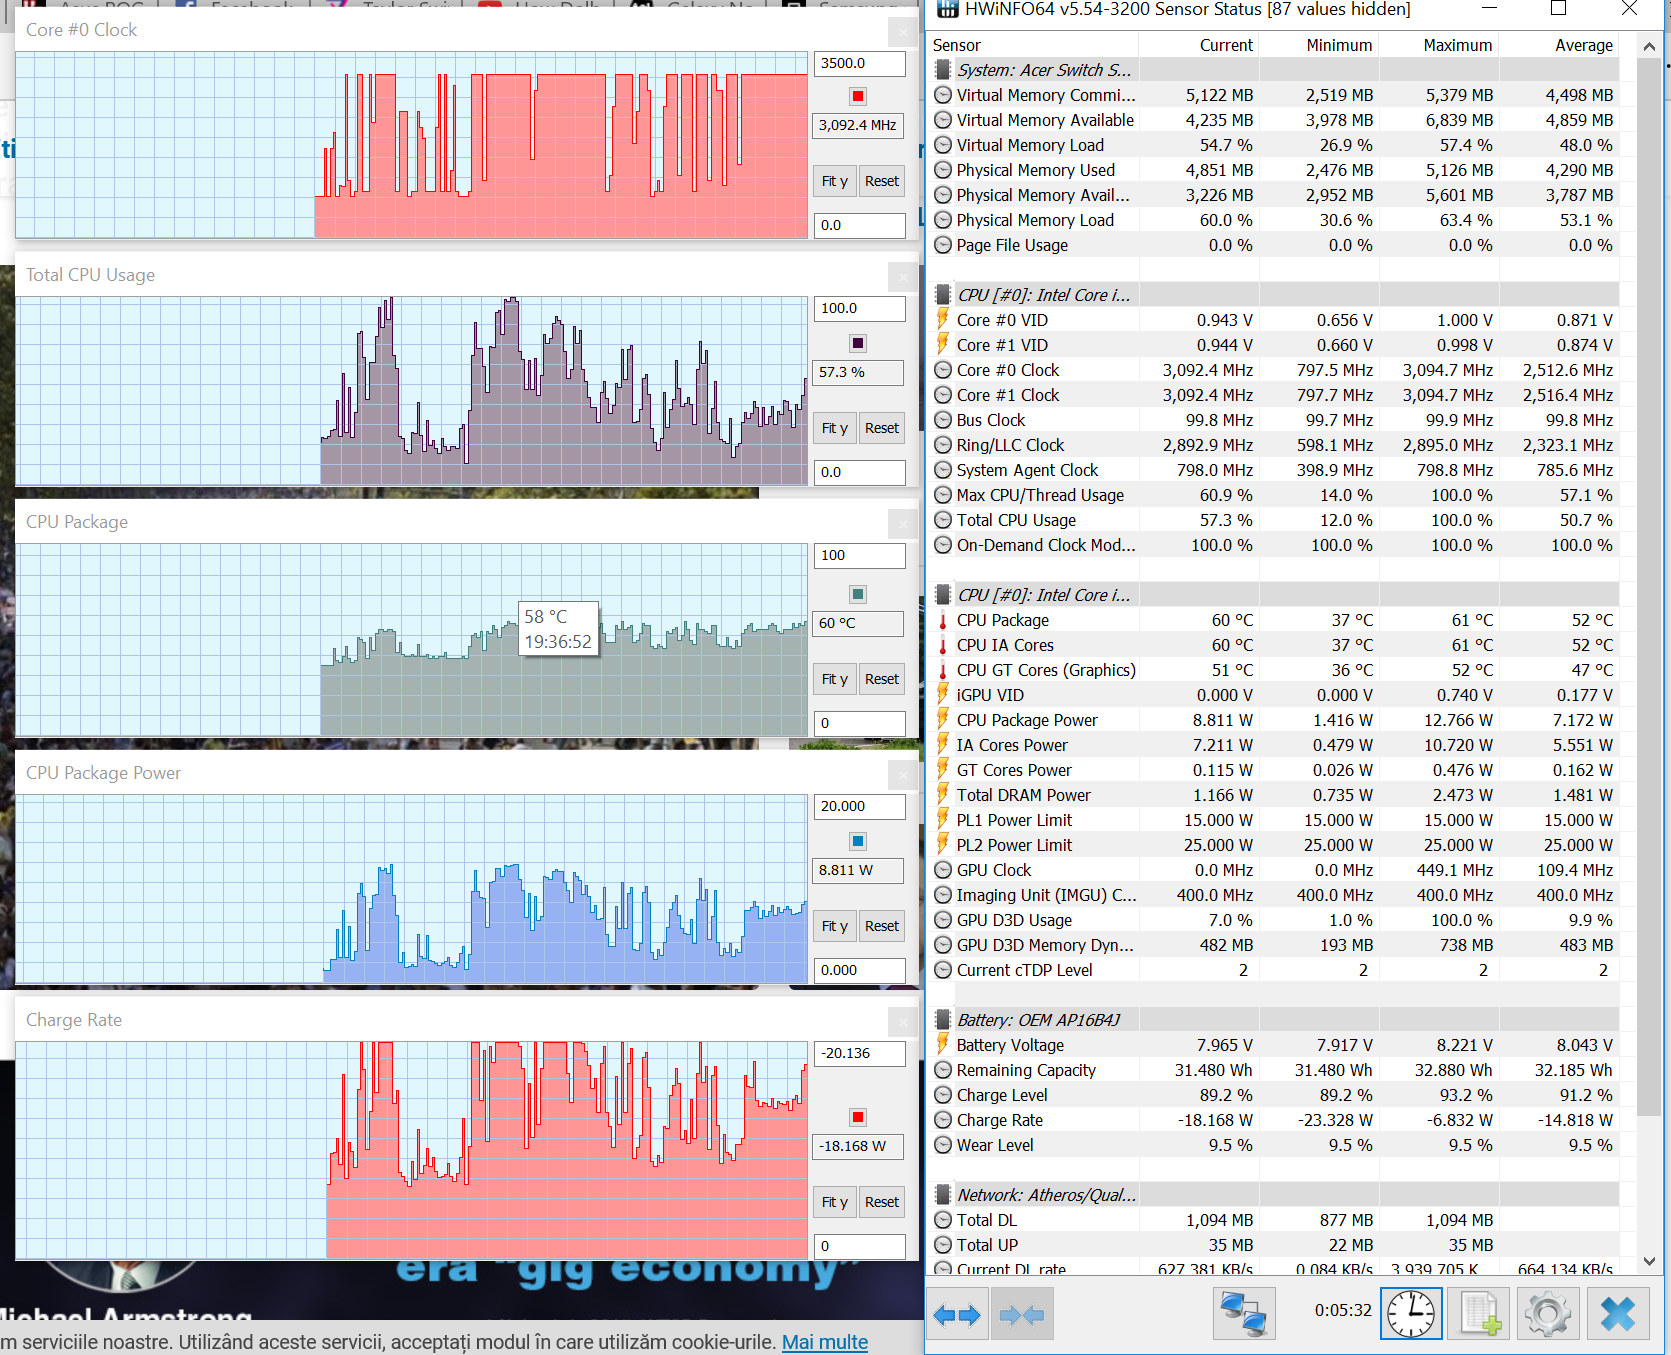Viewport: 1671px width, 1355px height.
Task: Click the logging sheet with plus icon
Action: (1479, 1314)
